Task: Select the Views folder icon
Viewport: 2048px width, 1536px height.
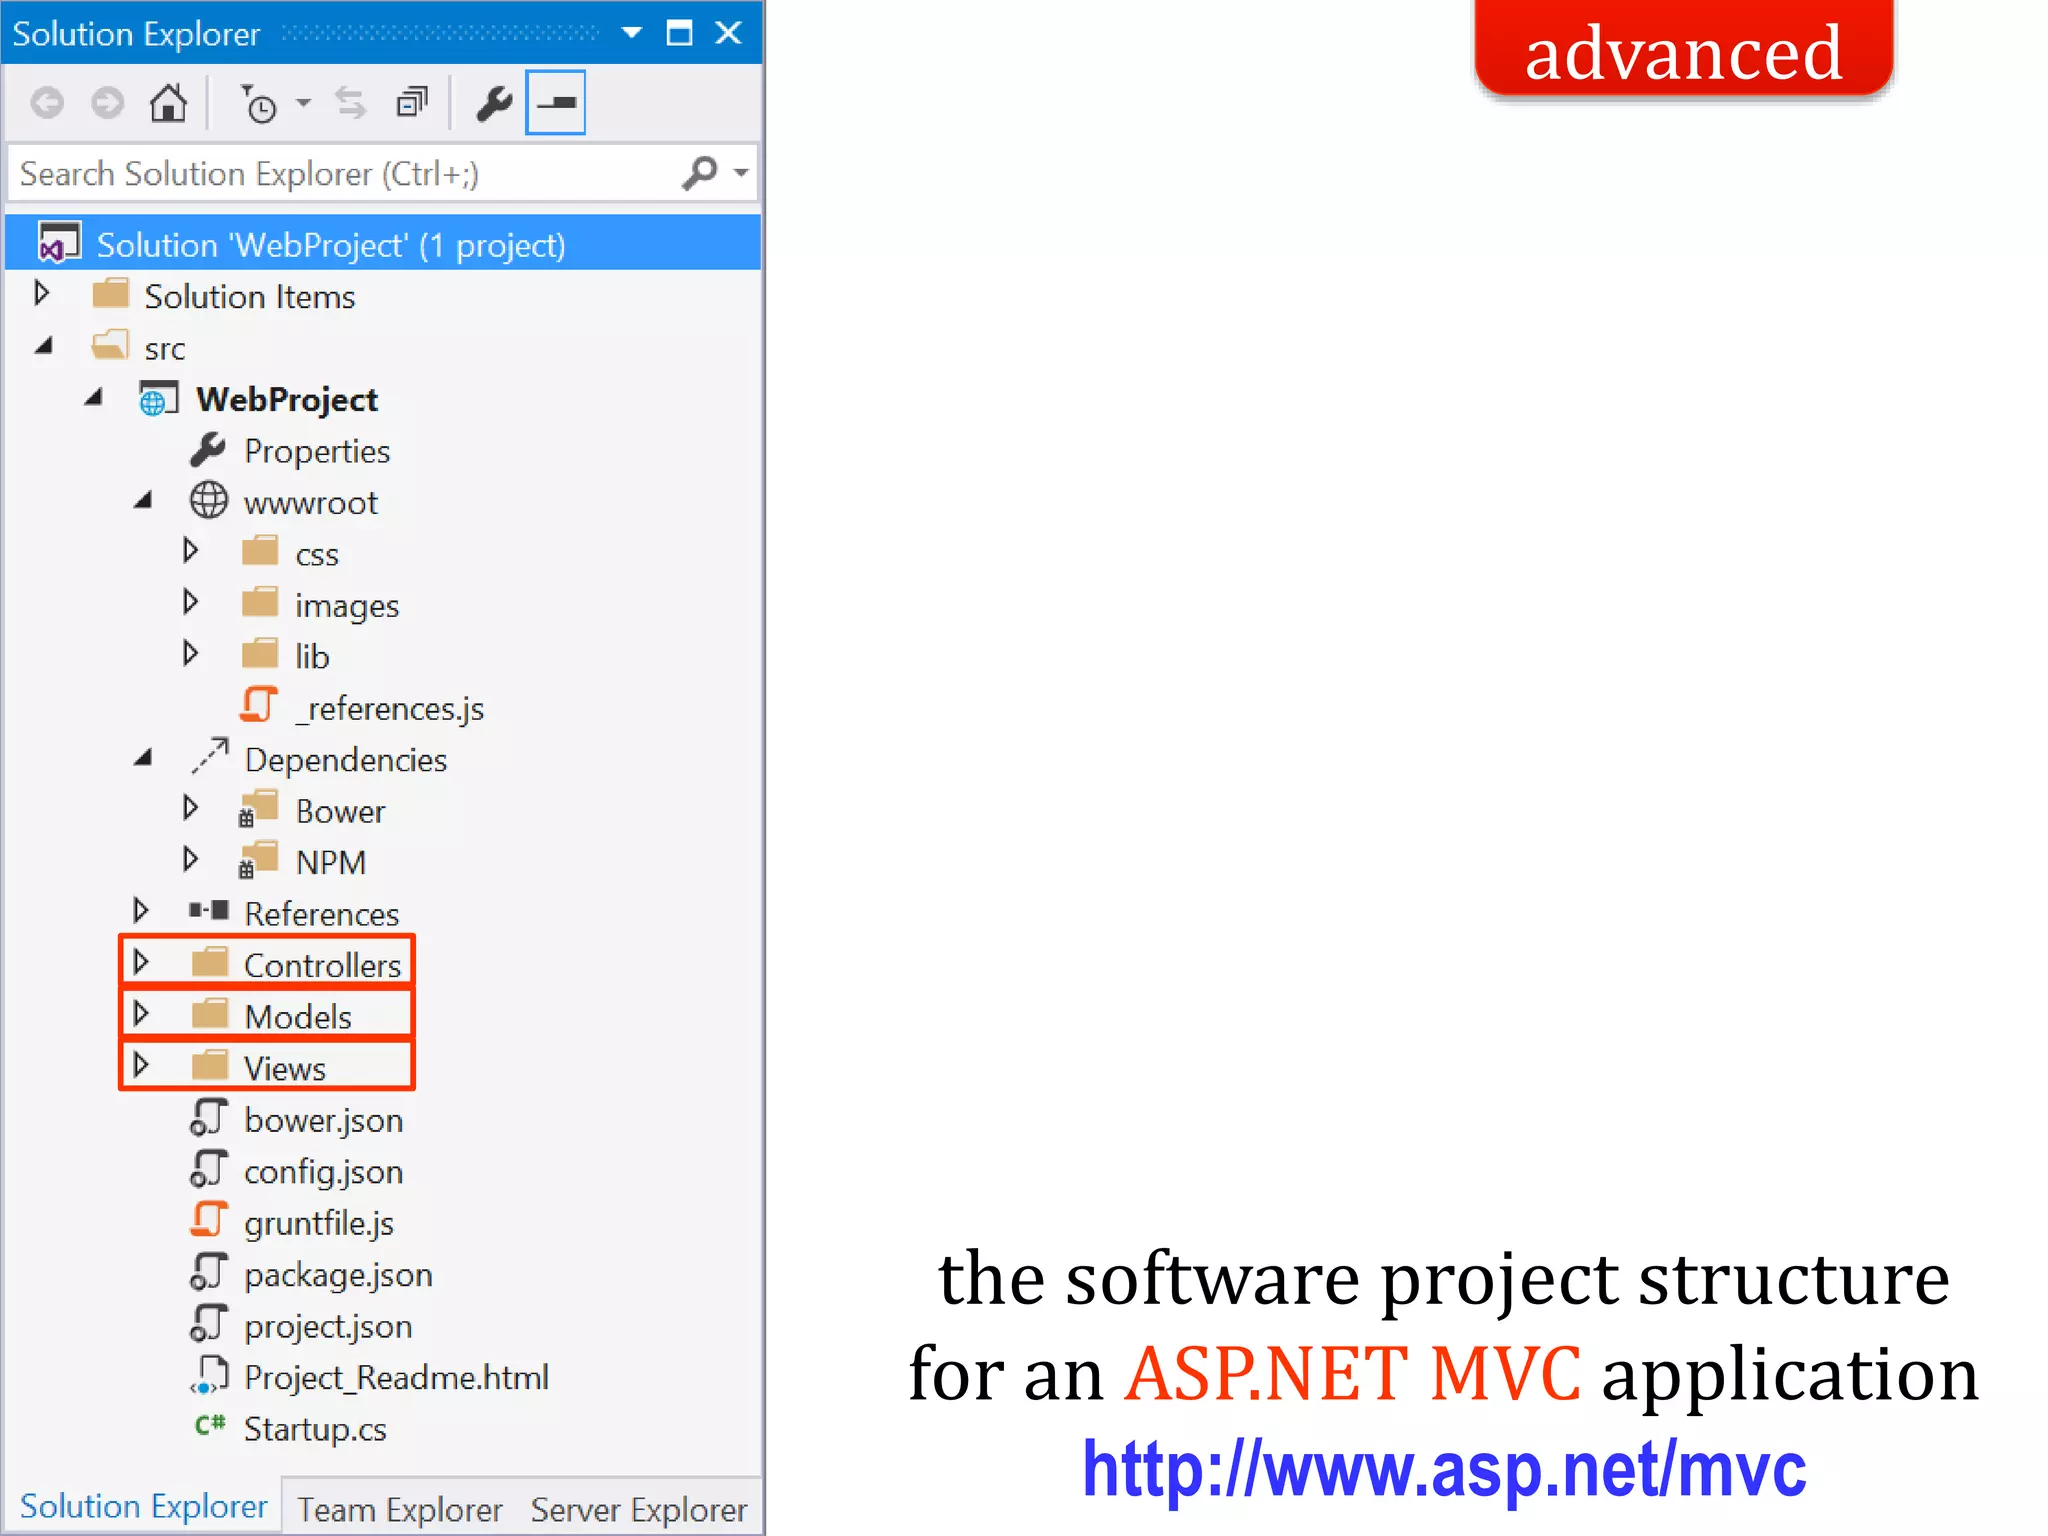Action: 210,1065
